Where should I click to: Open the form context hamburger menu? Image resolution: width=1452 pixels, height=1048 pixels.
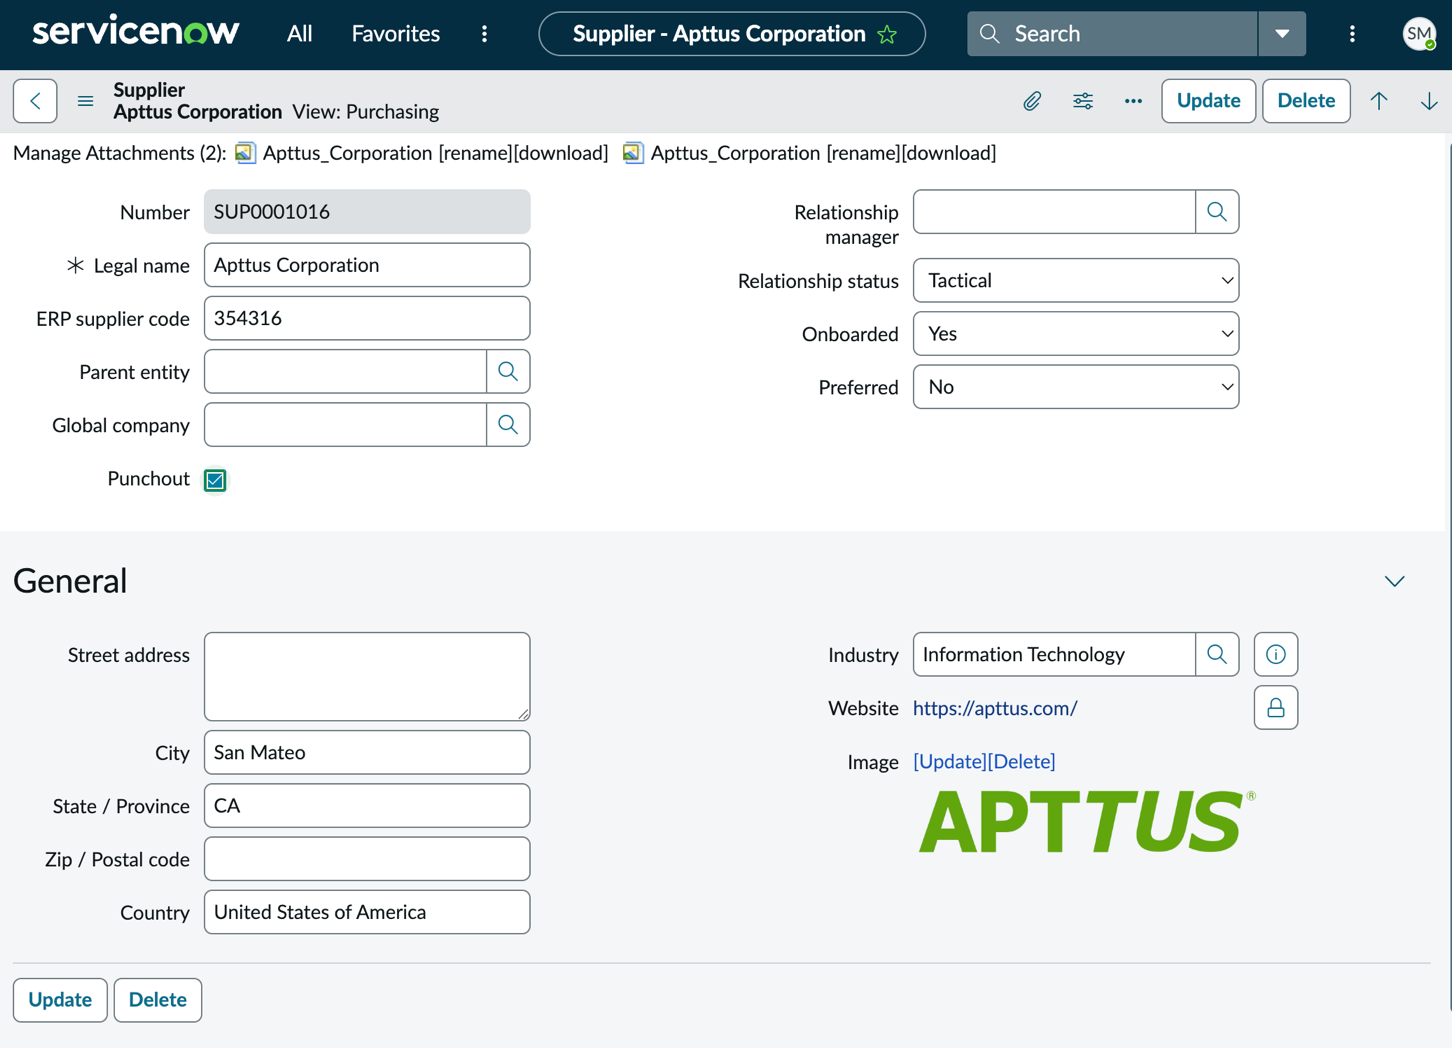[x=86, y=101]
